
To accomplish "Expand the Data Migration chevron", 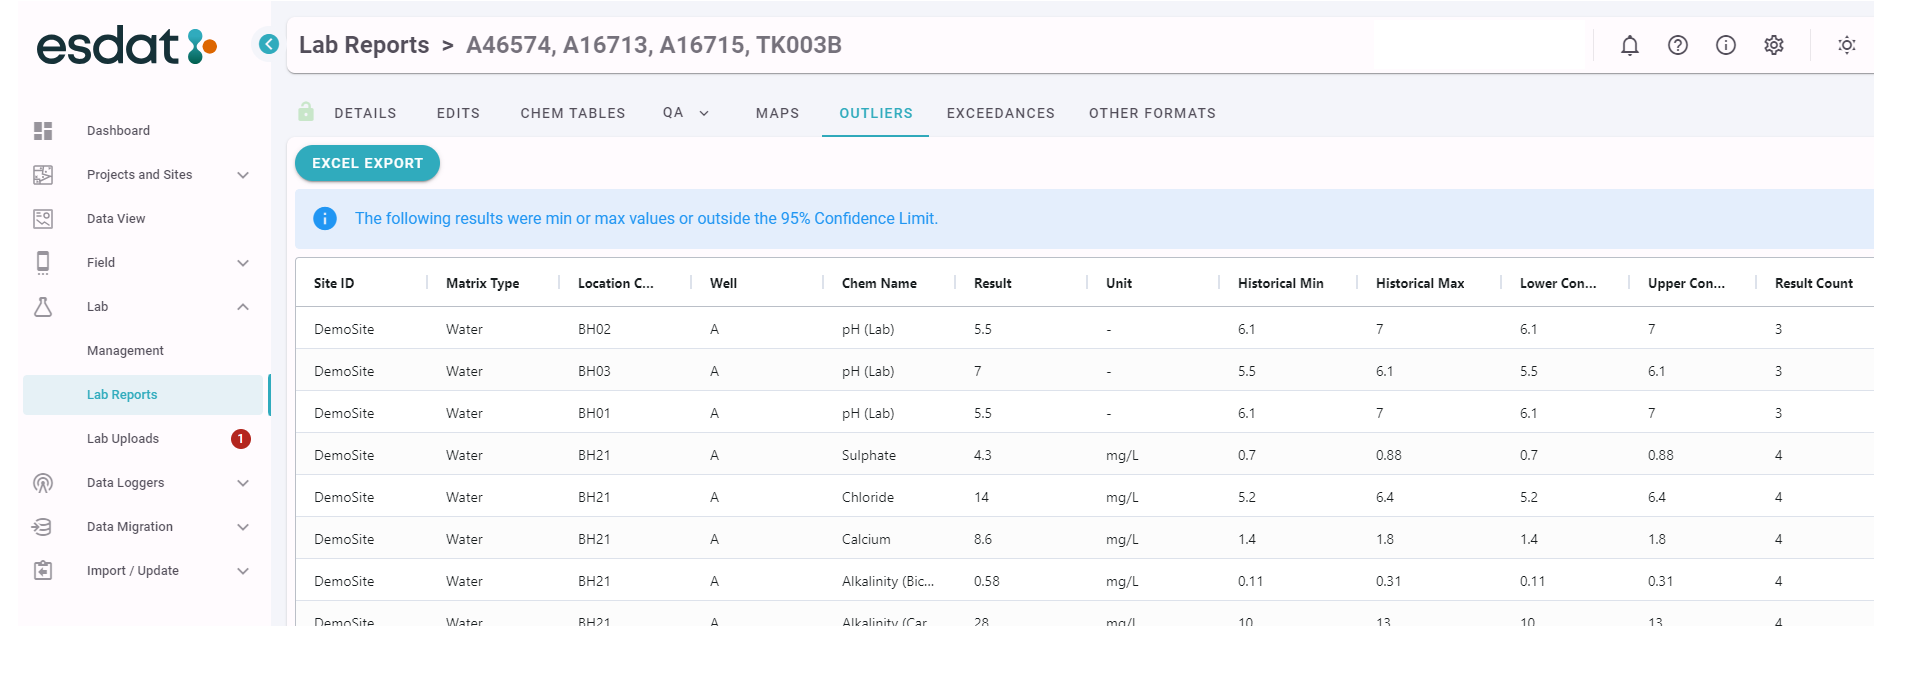I will 243,527.
